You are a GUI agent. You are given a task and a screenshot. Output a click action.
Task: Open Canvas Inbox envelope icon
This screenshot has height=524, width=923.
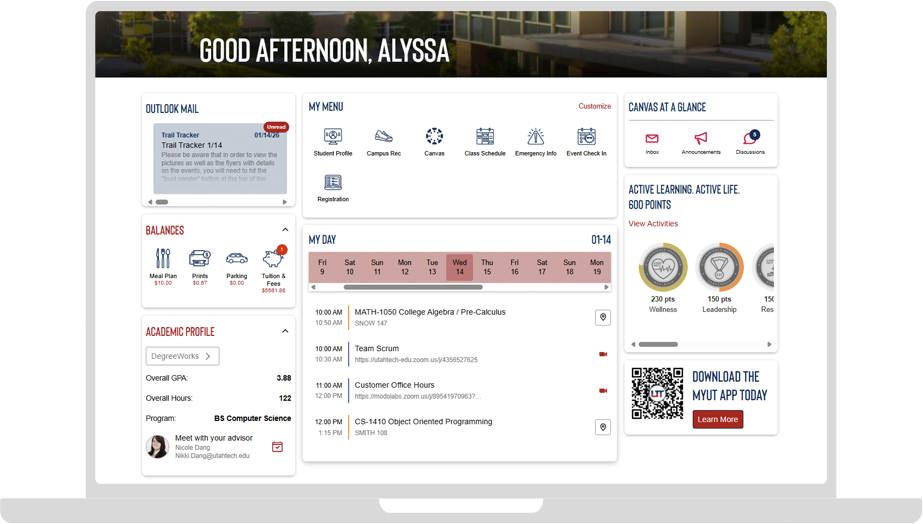point(652,139)
